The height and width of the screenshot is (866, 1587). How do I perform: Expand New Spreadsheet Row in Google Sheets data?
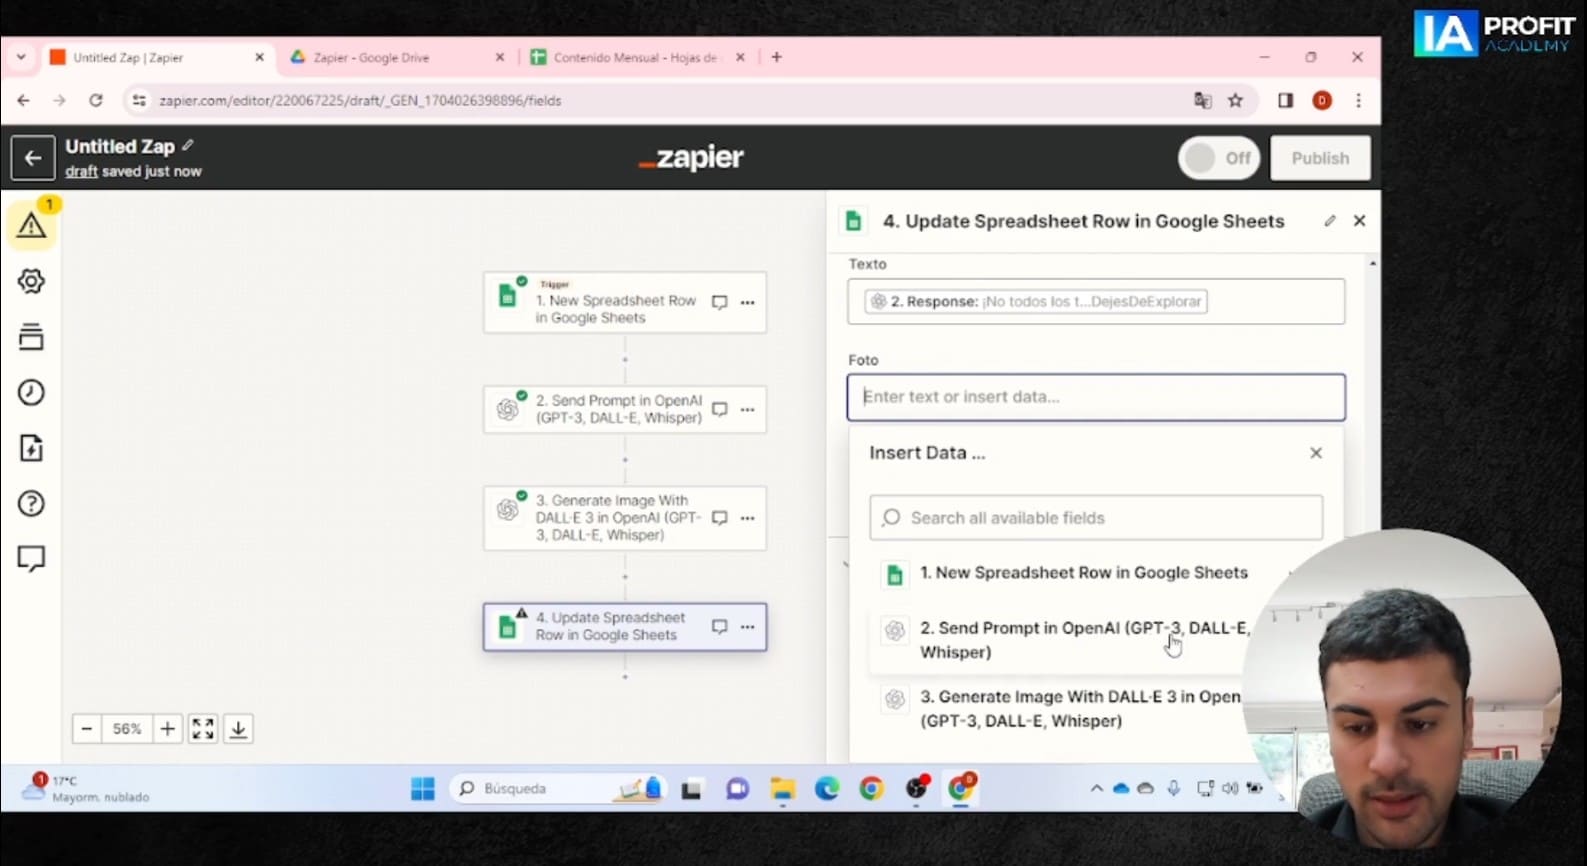pyautogui.click(x=1084, y=573)
